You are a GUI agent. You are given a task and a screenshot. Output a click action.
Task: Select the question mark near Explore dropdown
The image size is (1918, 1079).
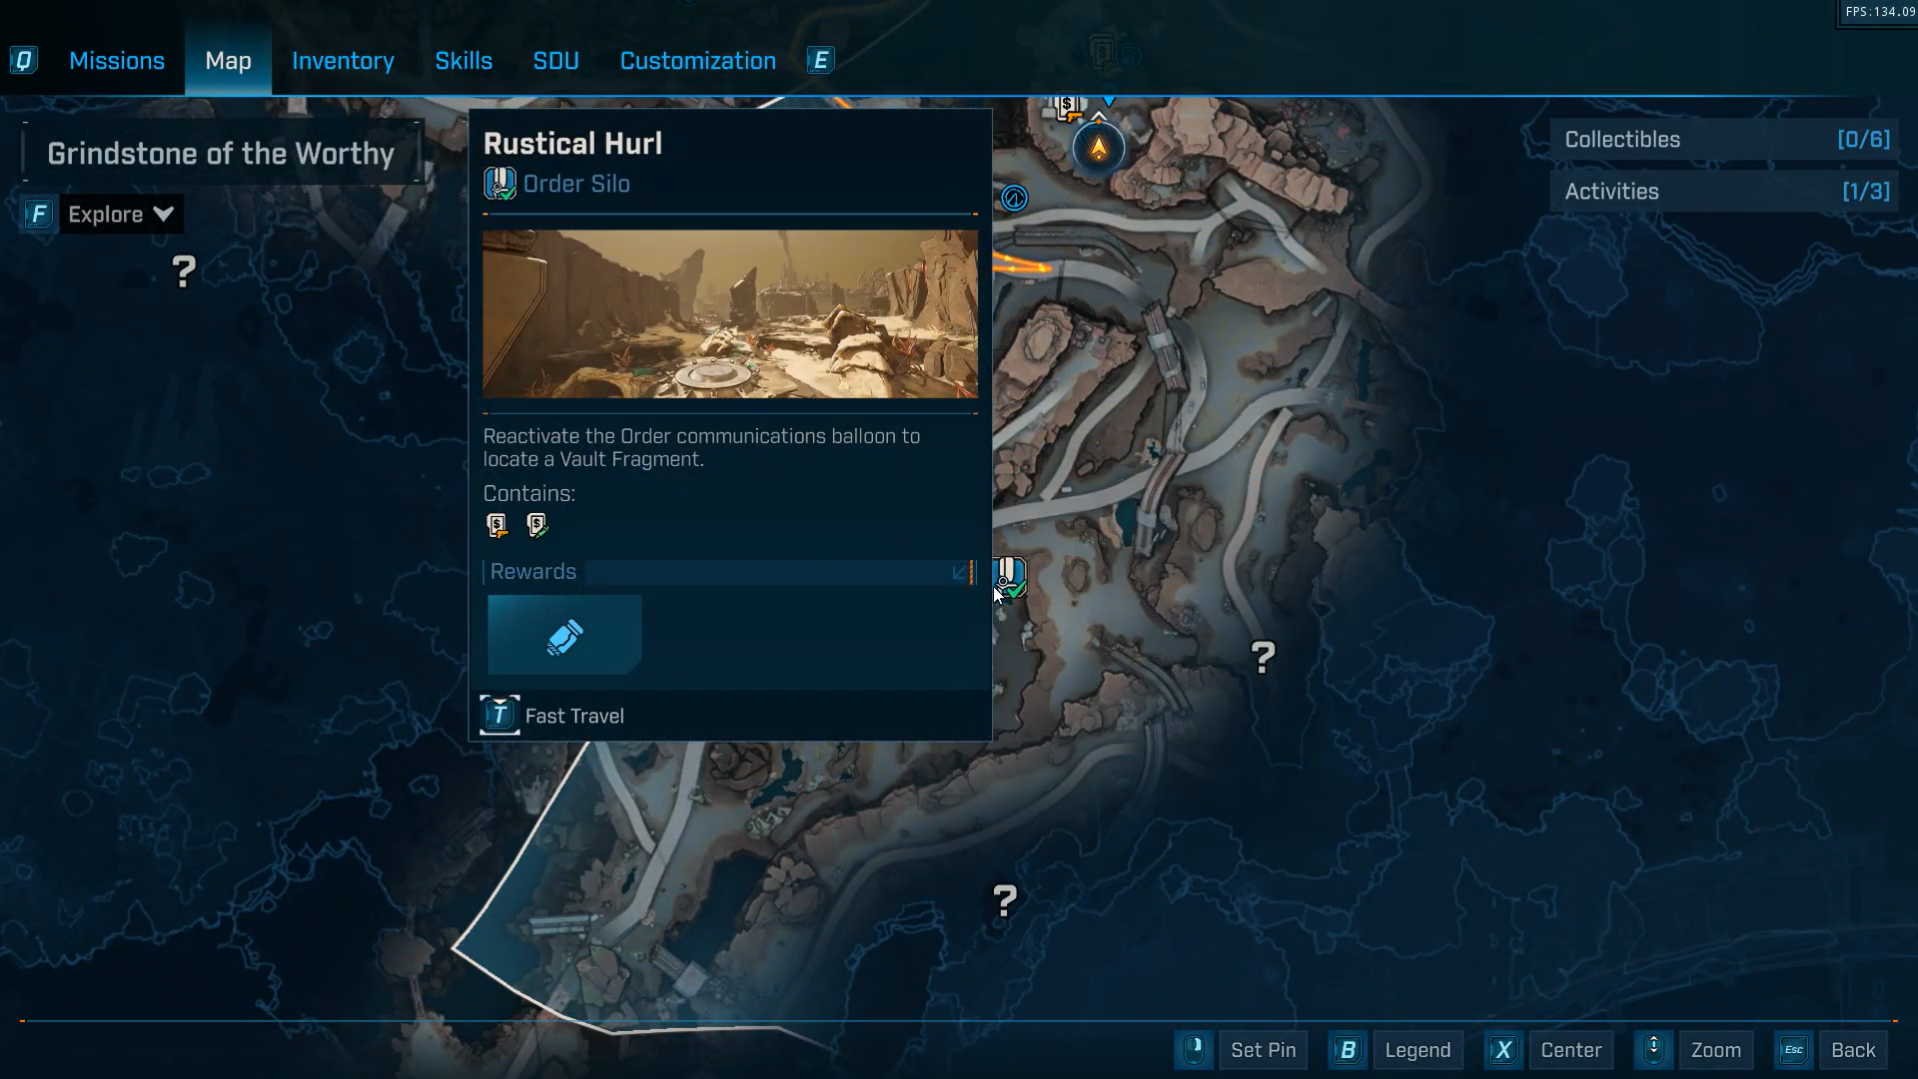coord(184,272)
